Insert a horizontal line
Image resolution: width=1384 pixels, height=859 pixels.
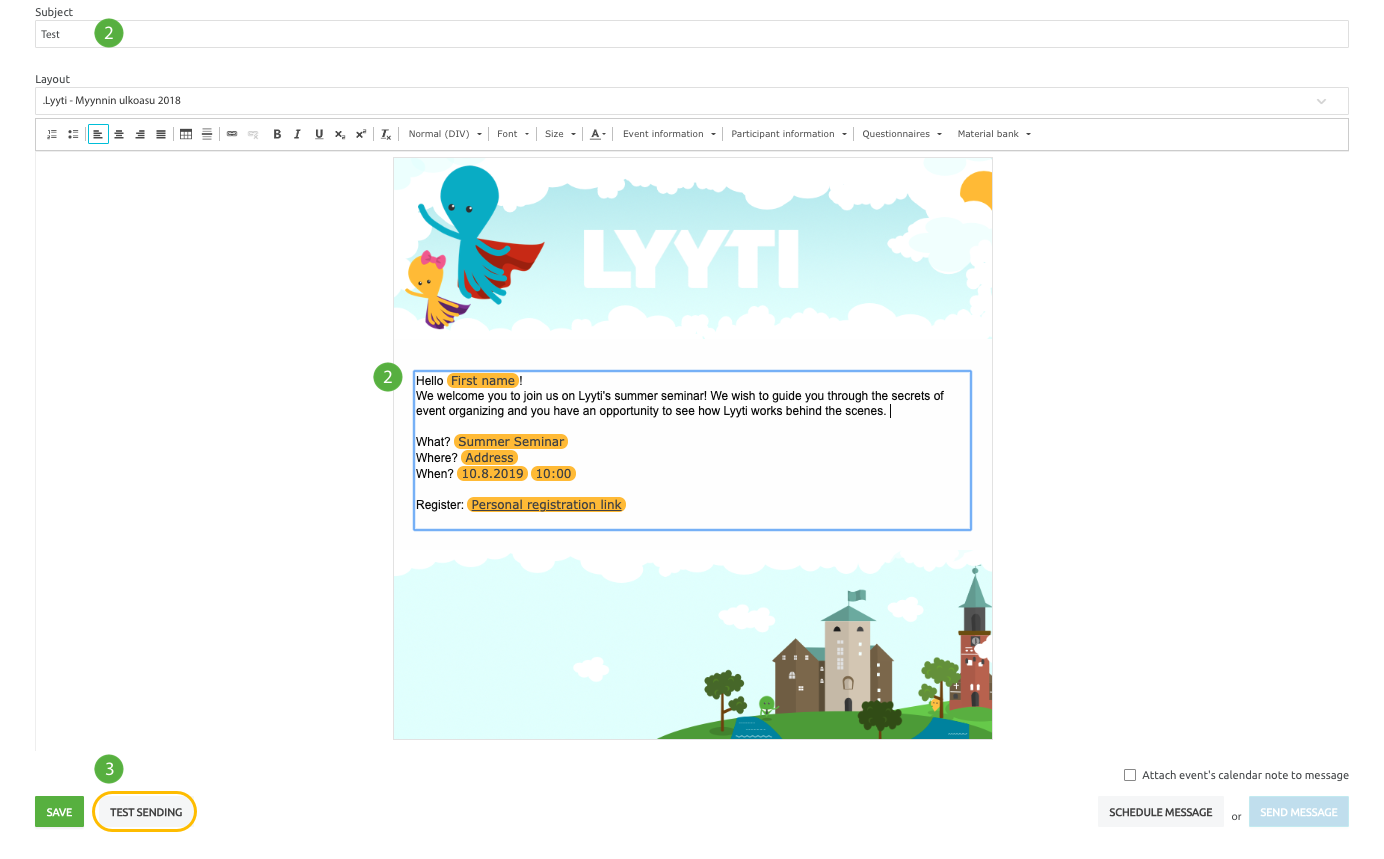point(207,134)
